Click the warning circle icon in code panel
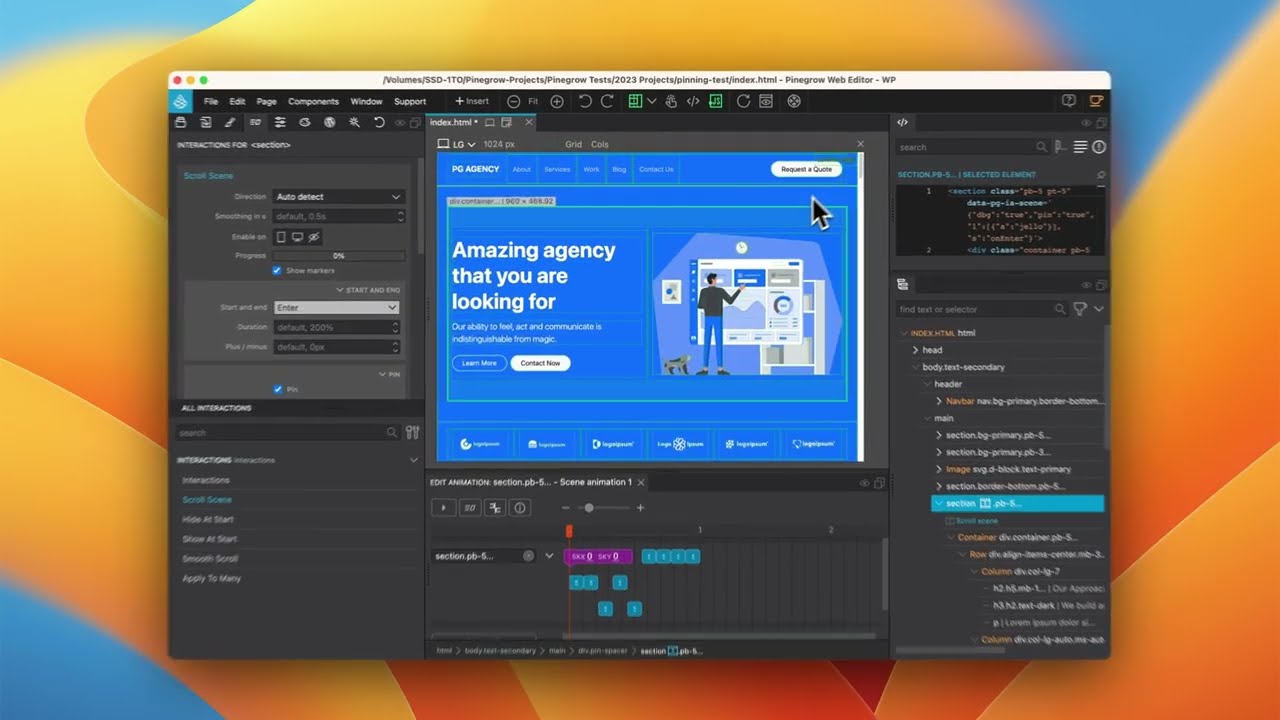This screenshot has width=1280, height=720. coord(1099,147)
